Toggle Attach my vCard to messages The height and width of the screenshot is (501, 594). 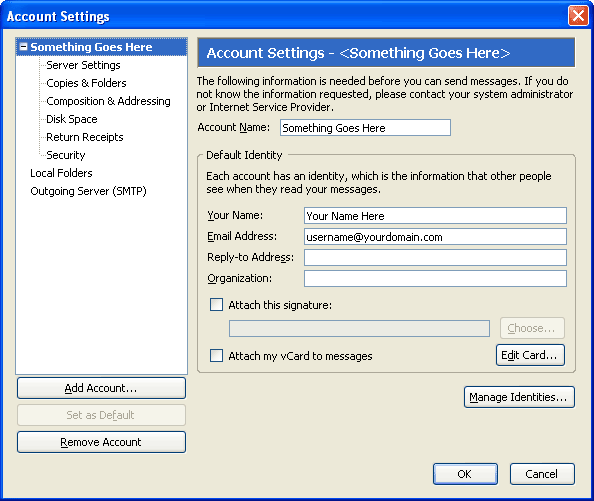[x=216, y=356]
